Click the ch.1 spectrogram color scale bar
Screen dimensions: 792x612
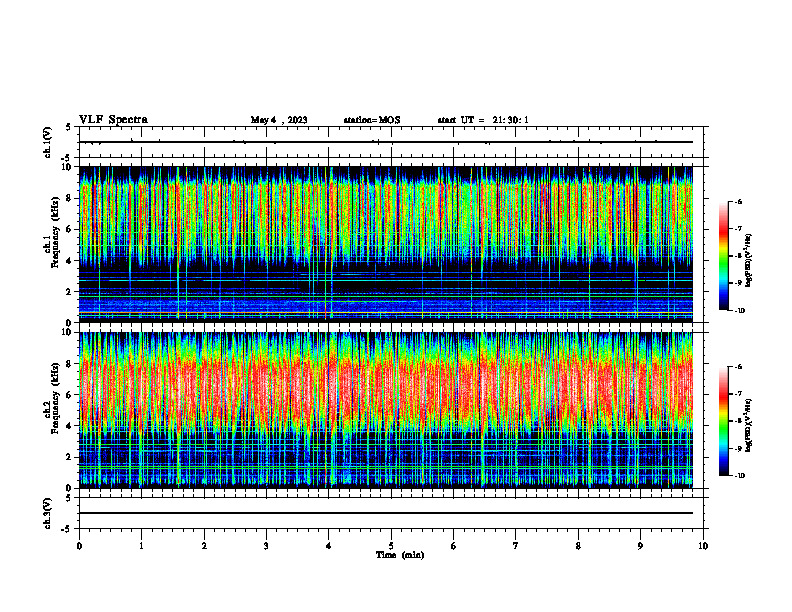724,256
